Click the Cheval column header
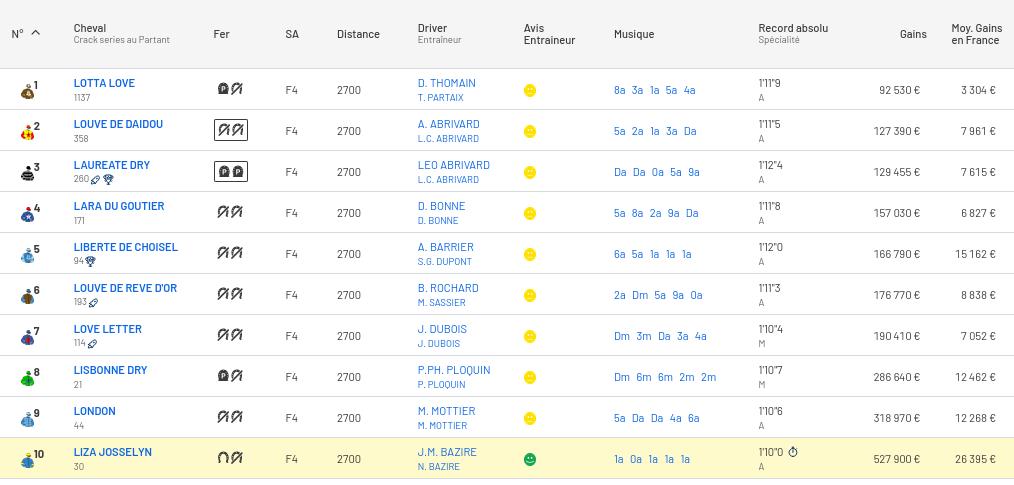This screenshot has height=485, width=1014. [x=90, y=28]
